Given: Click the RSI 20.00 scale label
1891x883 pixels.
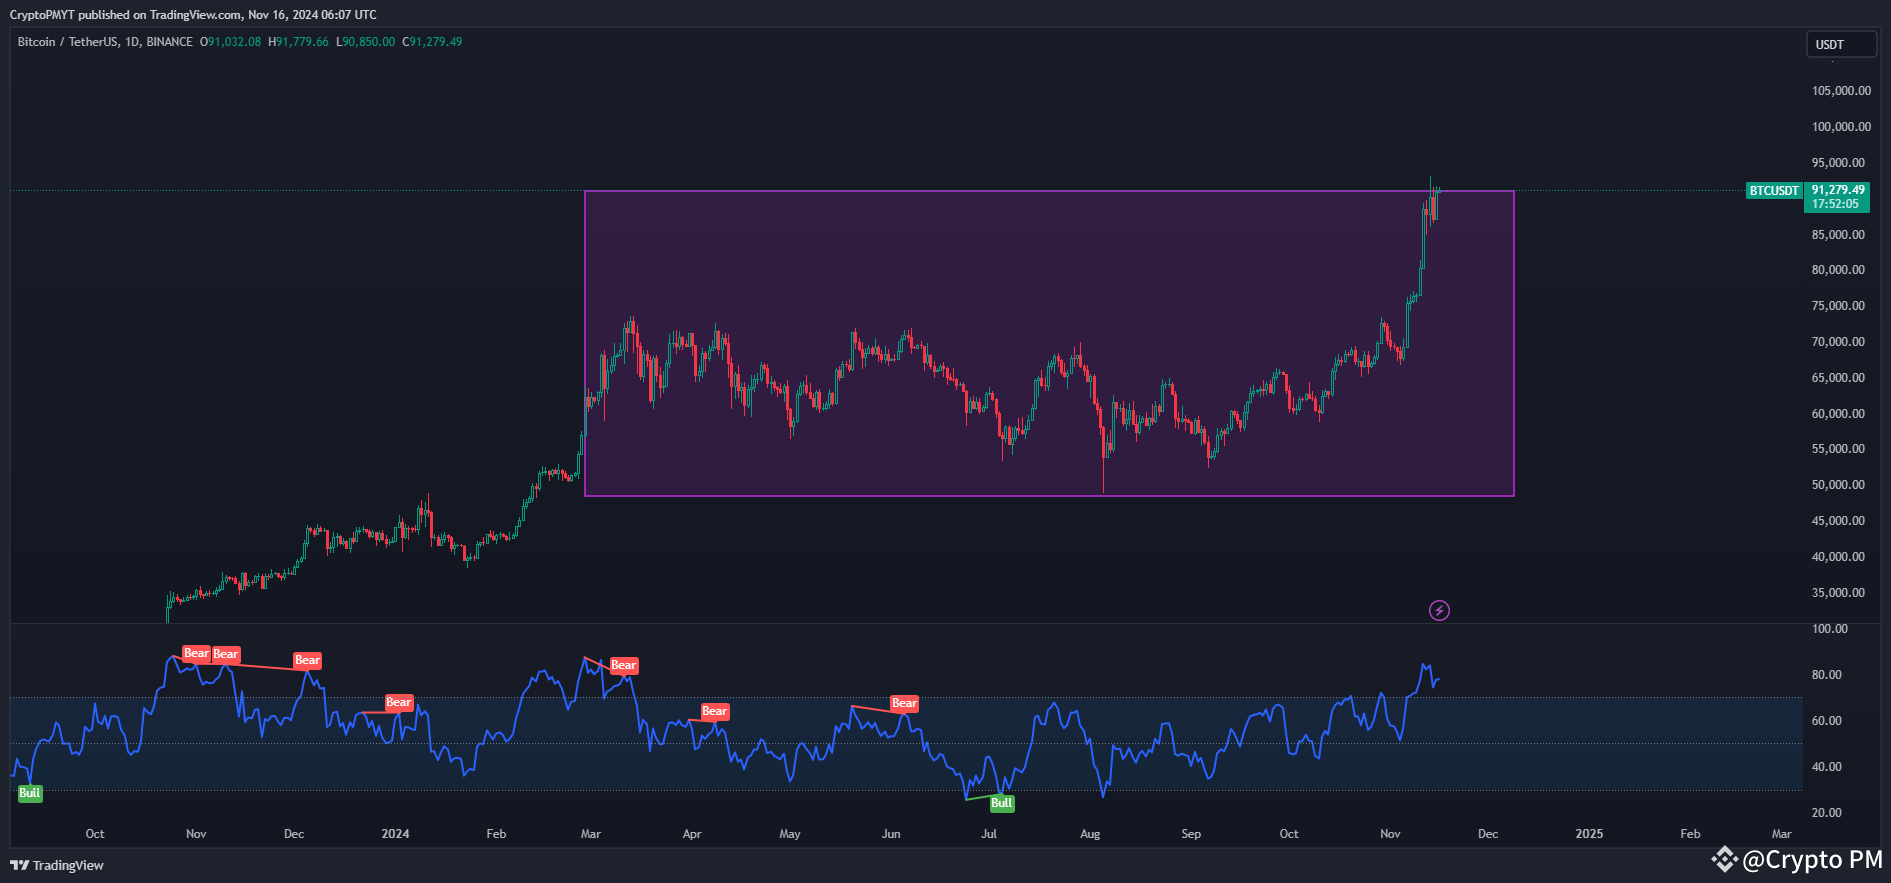Looking at the screenshot, I should 1826,813.
